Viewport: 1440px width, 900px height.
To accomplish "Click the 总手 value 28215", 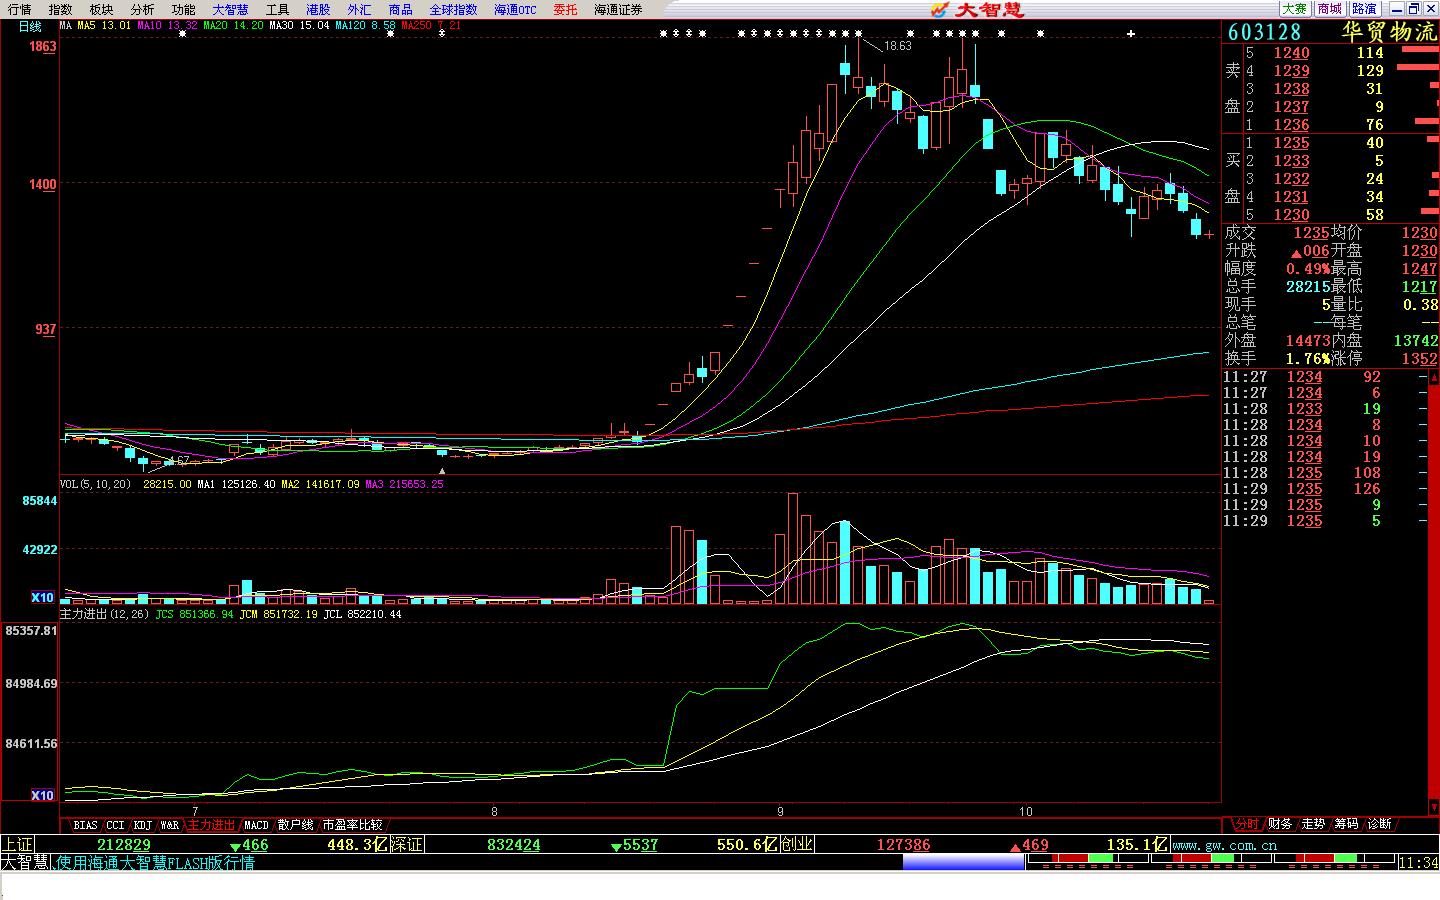I will pos(1308,287).
